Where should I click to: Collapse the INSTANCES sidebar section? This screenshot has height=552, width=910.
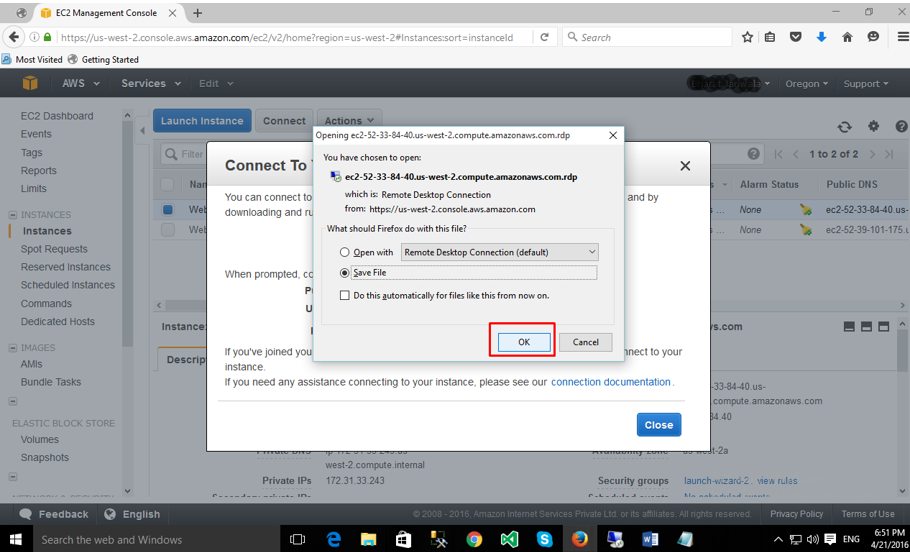pyautogui.click(x=13, y=215)
